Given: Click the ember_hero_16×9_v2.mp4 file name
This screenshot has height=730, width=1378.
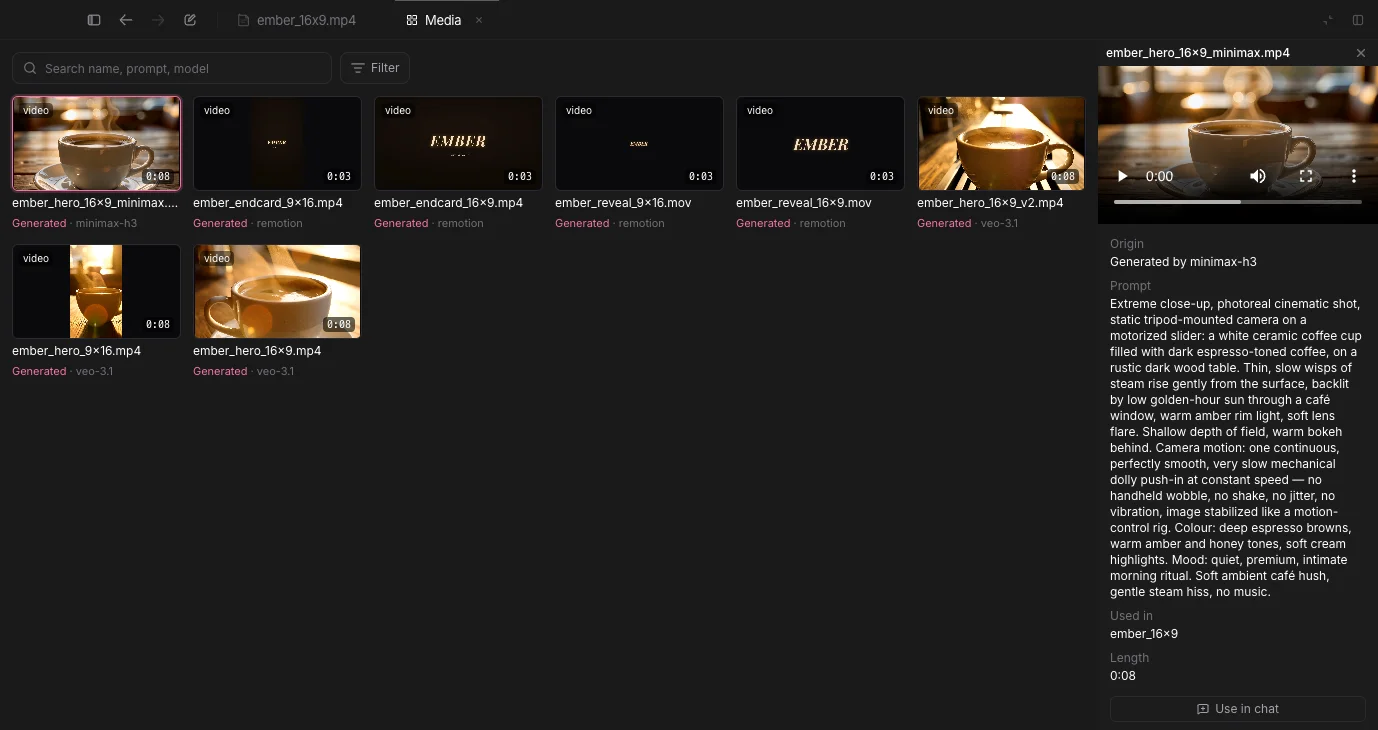Looking at the screenshot, I should (990, 203).
